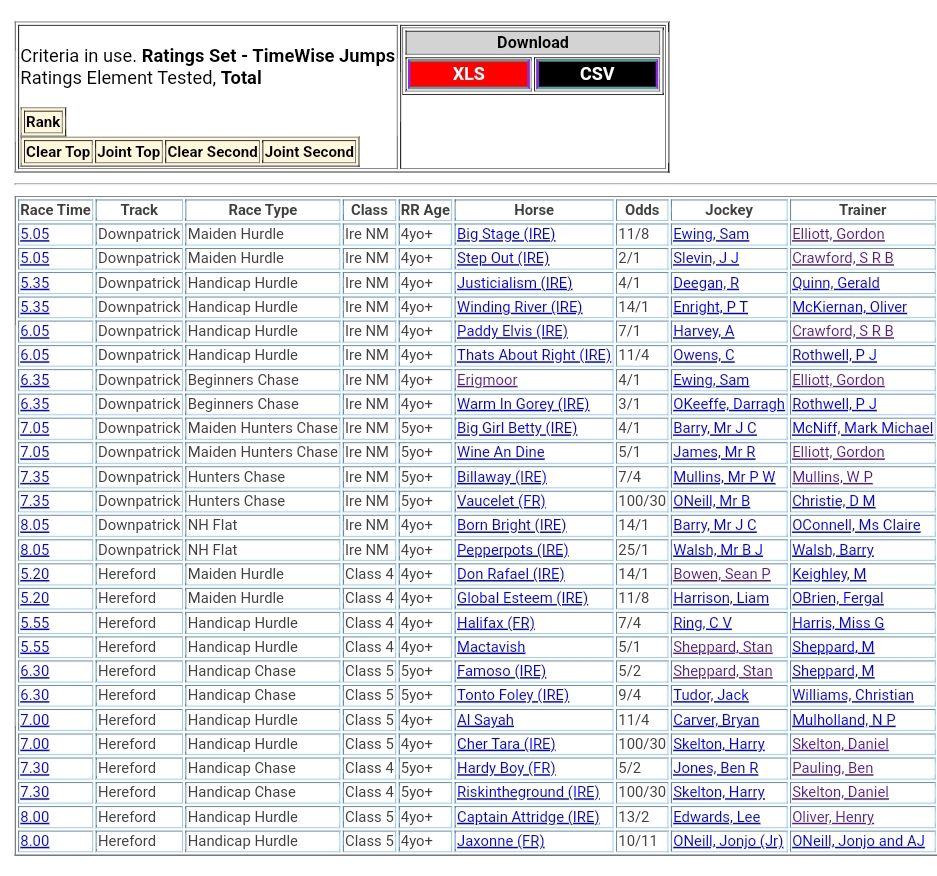Viewport: 937px width, 876px height.
Task: Open jockey Slevin, J J link
Action: pos(705,258)
